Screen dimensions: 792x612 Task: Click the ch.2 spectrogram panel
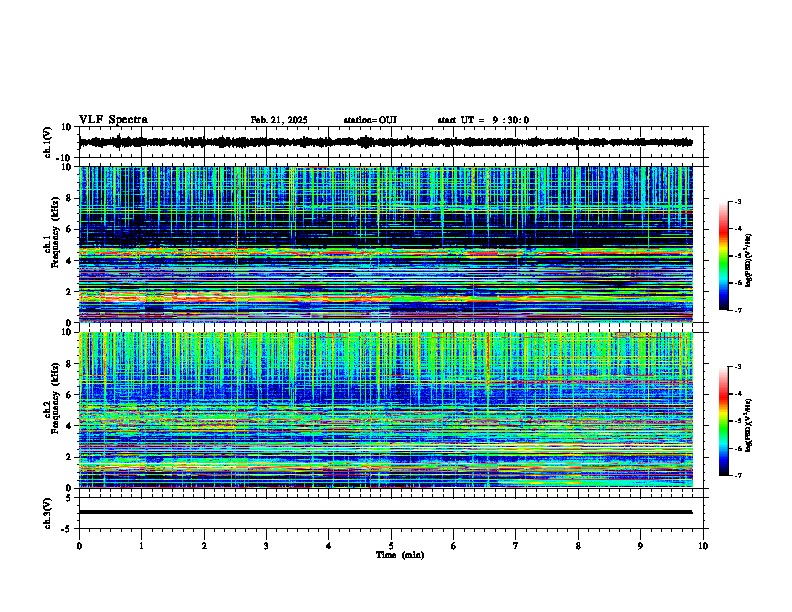[386, 410]
